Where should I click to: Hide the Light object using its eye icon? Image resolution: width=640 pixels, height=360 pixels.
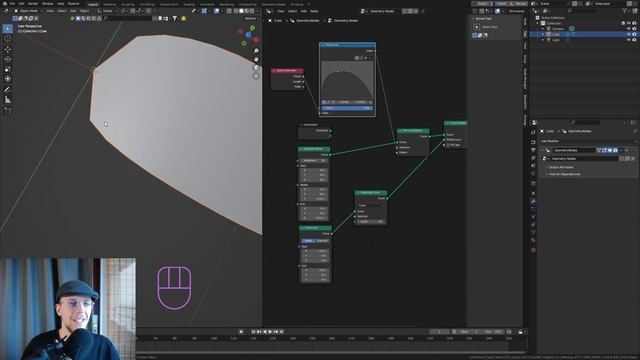click(629, 40)
